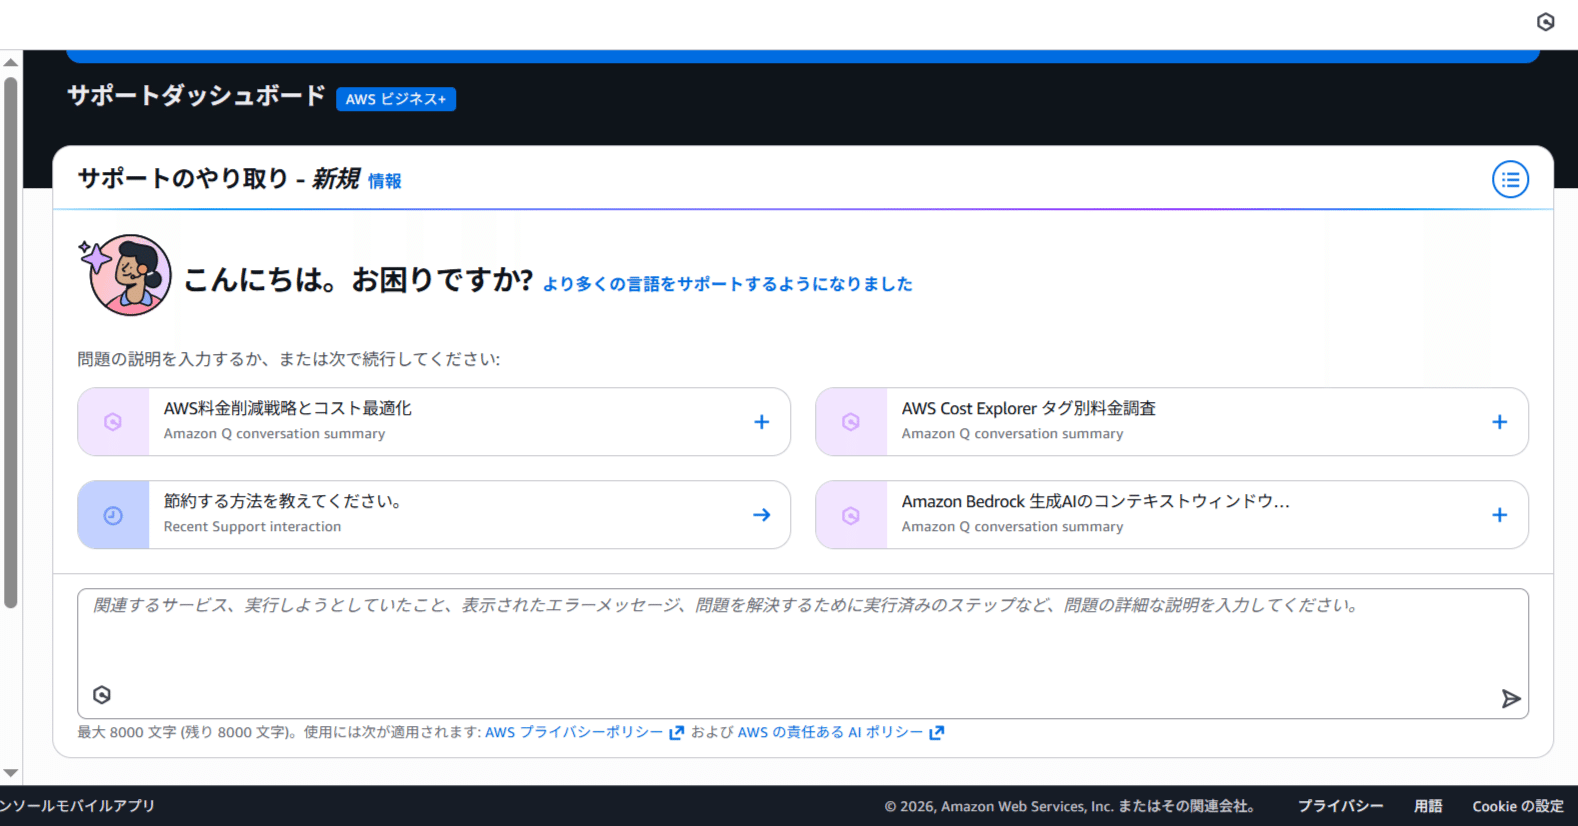Click the 用語 footer link

tap(1428, 806)
